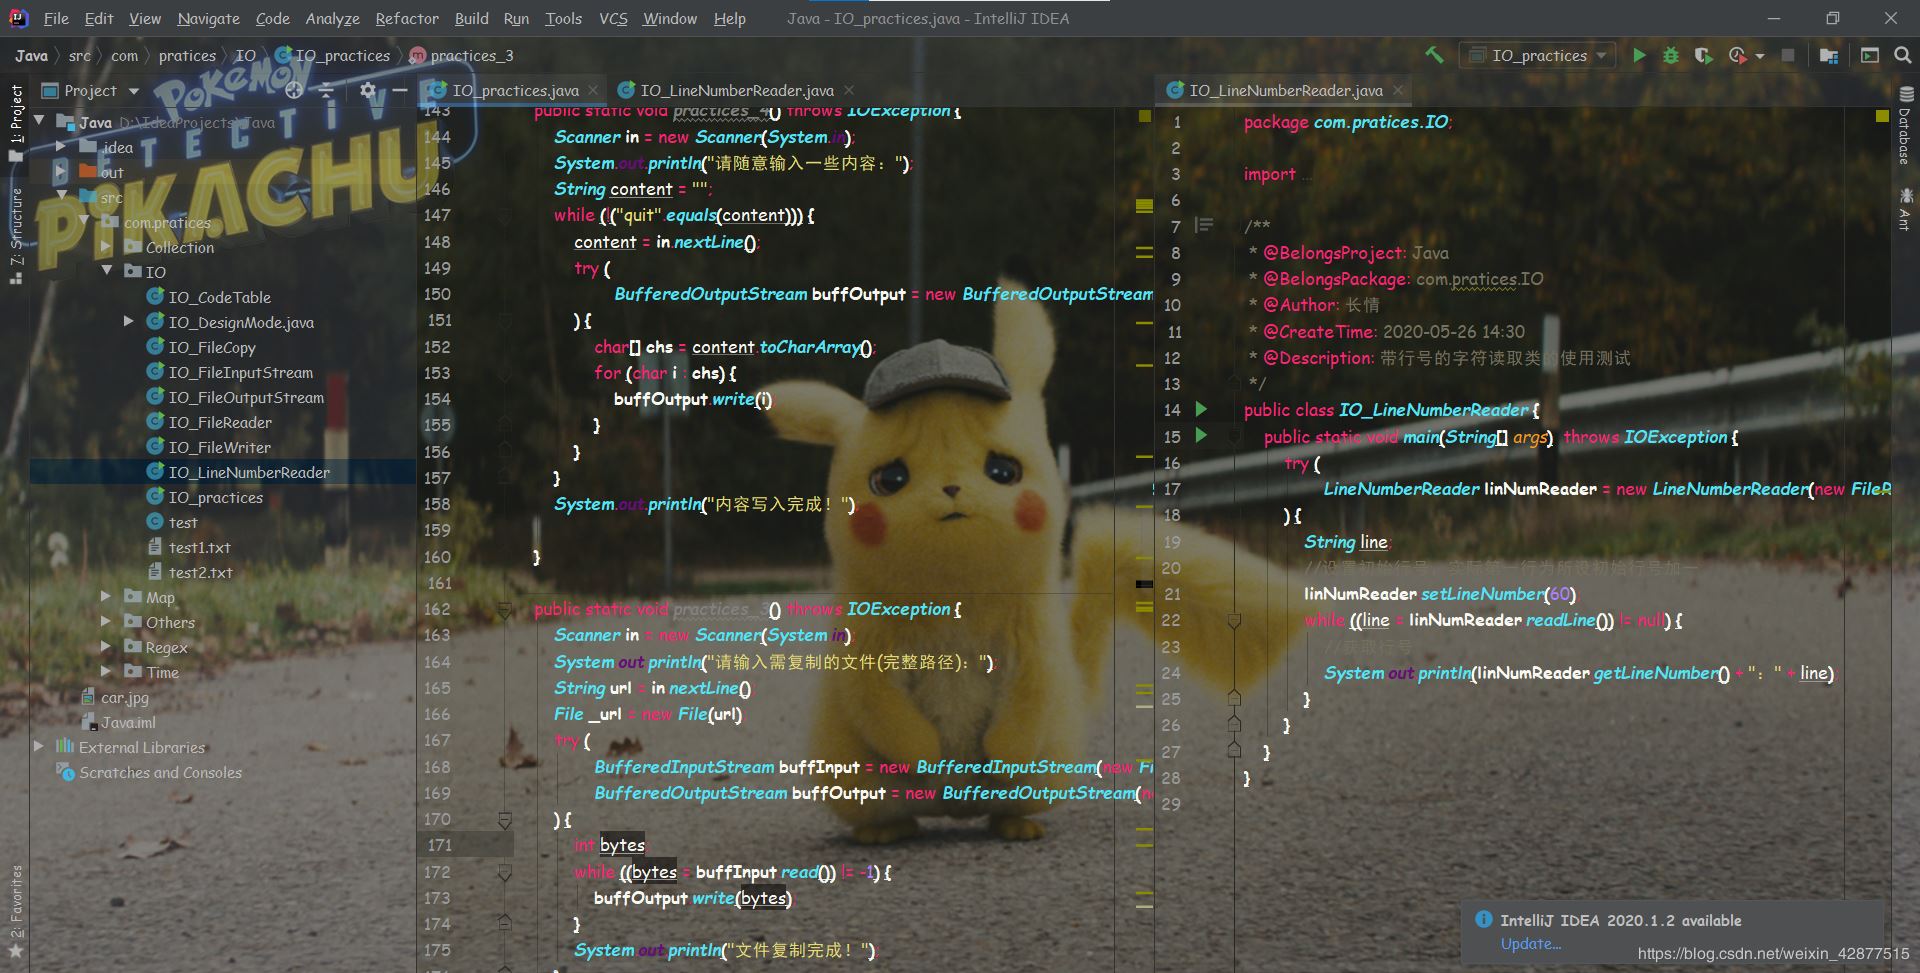Toggle the Structure tool window
Image resolution: width=1920 pixels, height=973 pixels.
(16, 232)
